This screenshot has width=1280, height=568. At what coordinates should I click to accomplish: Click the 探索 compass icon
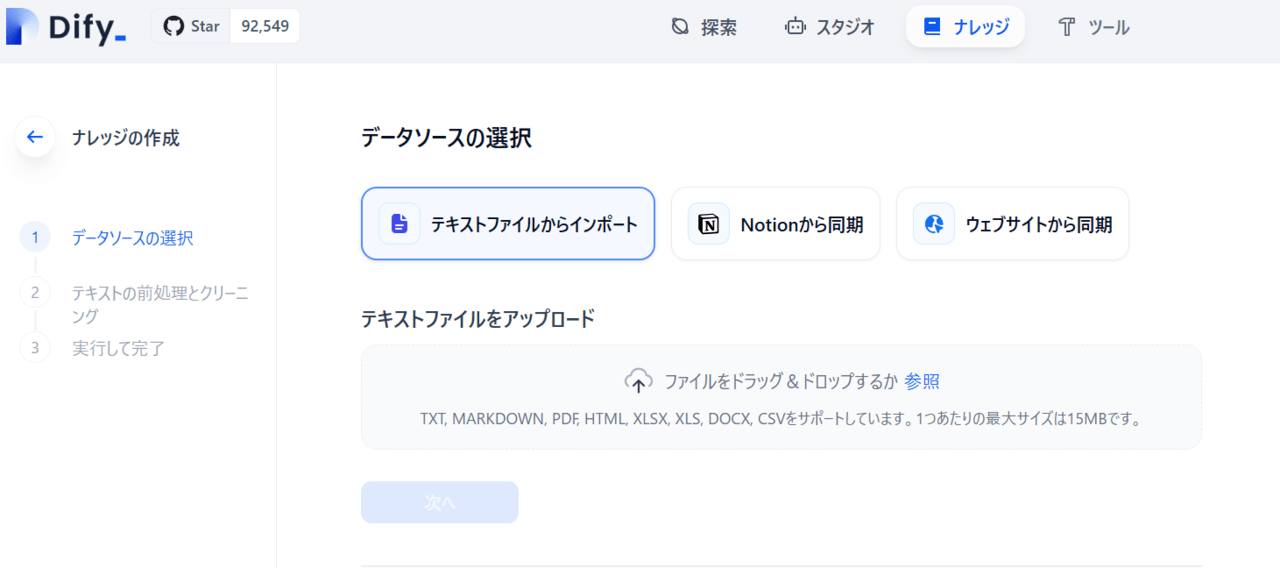680,27
